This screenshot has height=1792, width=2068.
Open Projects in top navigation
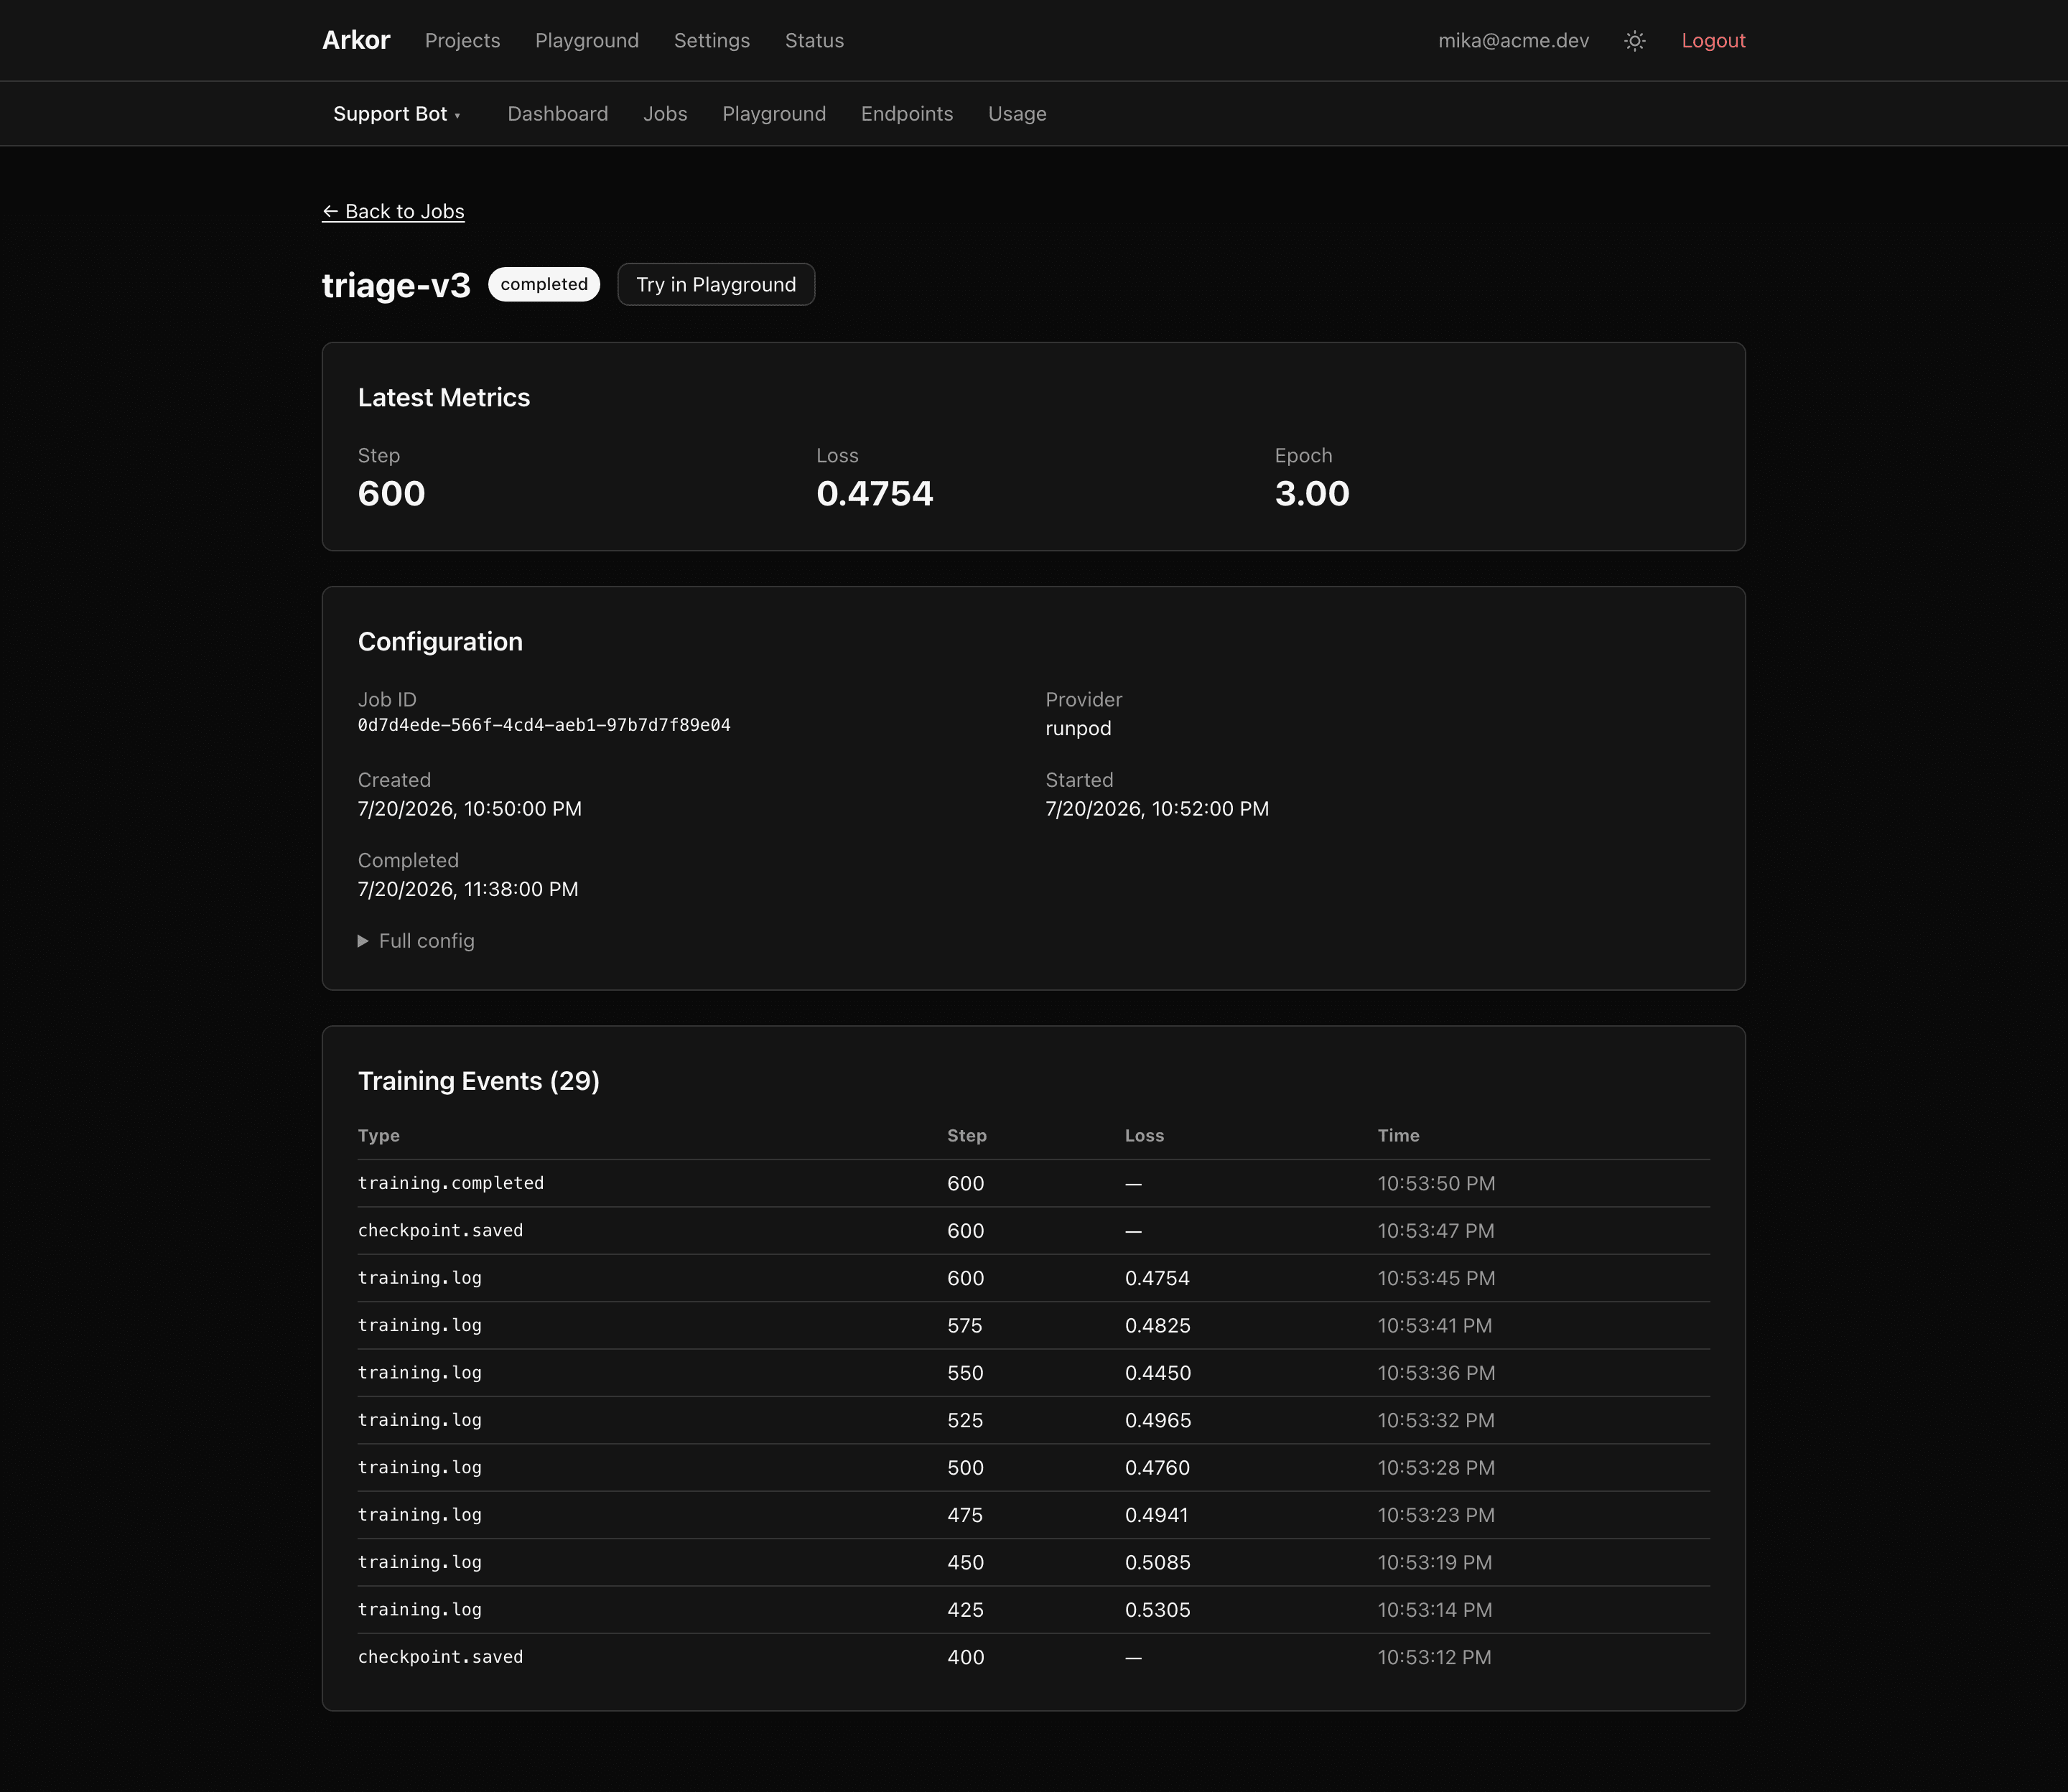(462, 41)
